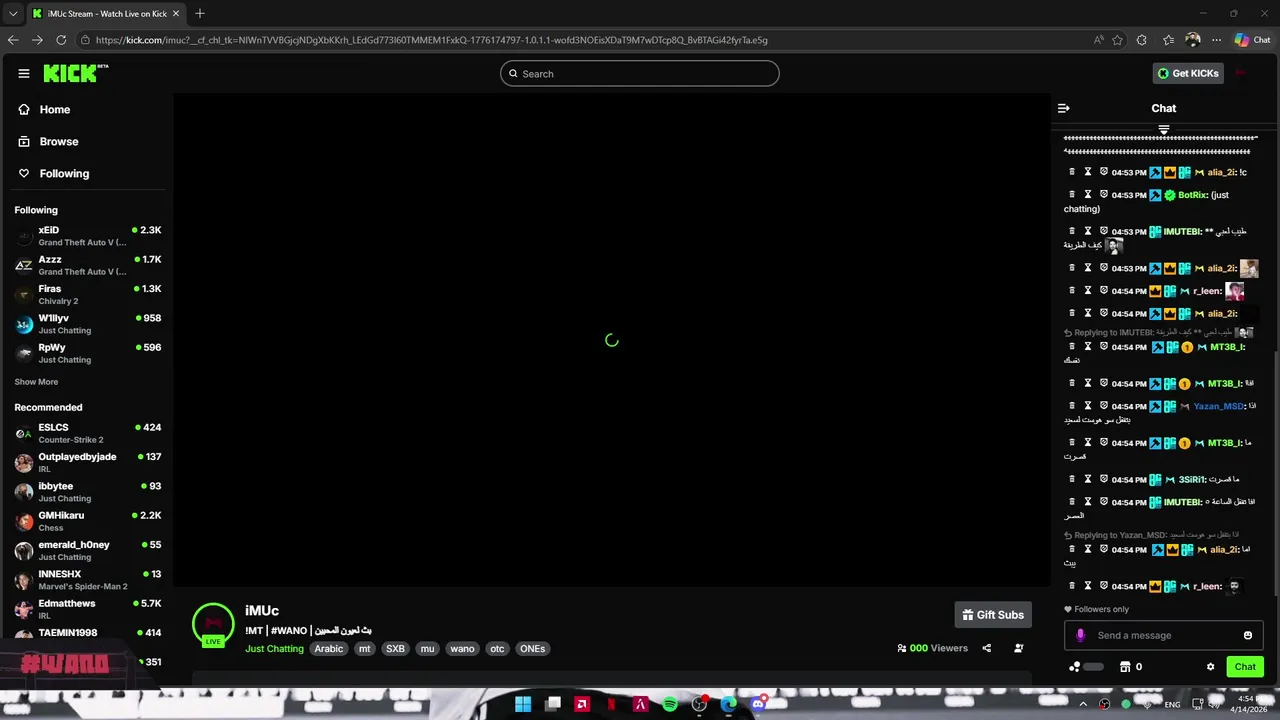Open GMHikaru recommended channel
The image size is (1280, 720).
click(x=88, y=521)
